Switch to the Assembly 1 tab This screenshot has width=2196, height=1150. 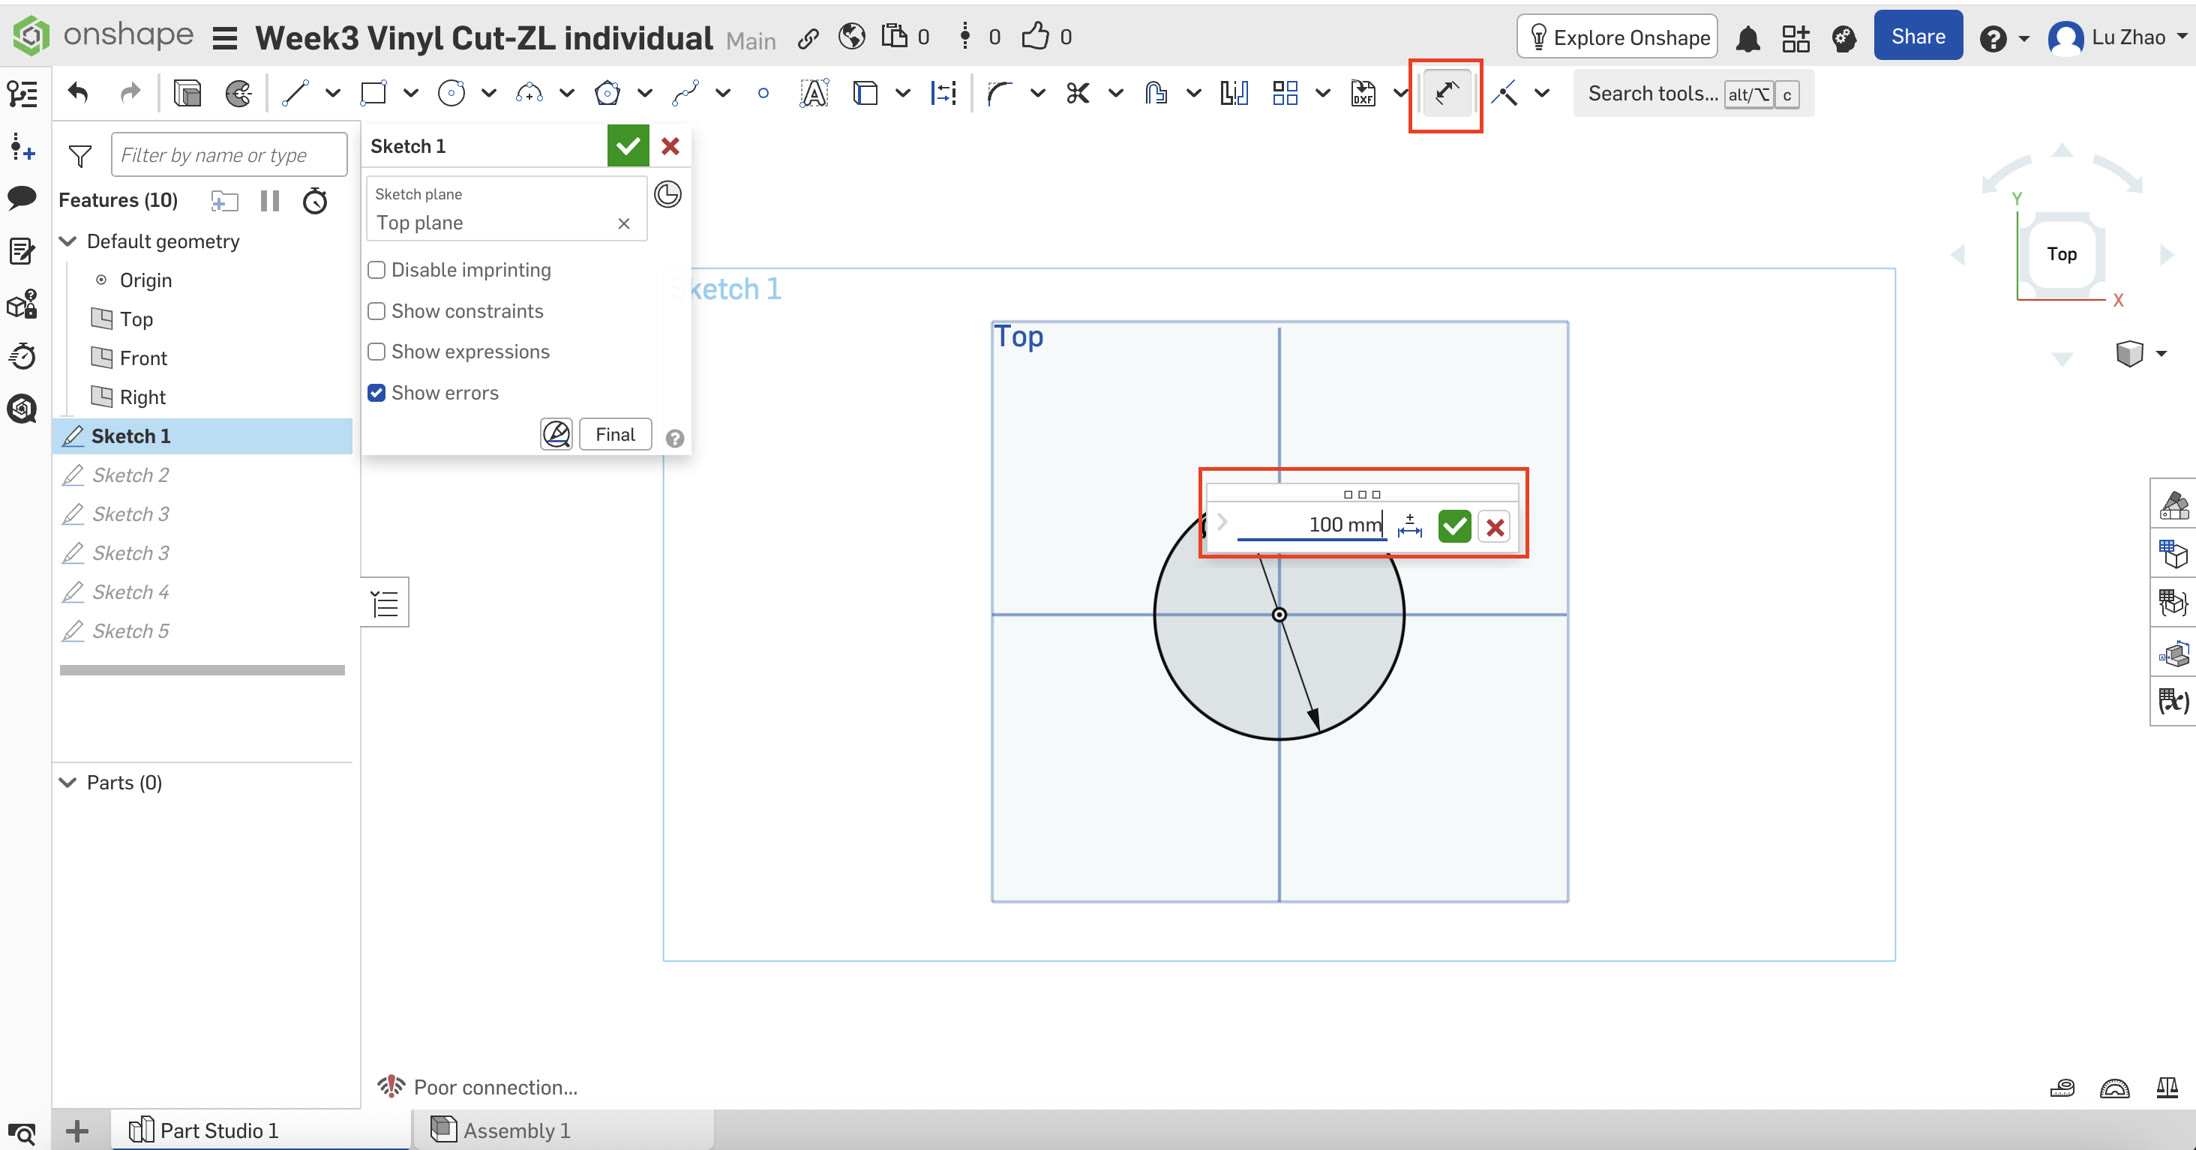pyautogui.click(x=516, y=1130)
